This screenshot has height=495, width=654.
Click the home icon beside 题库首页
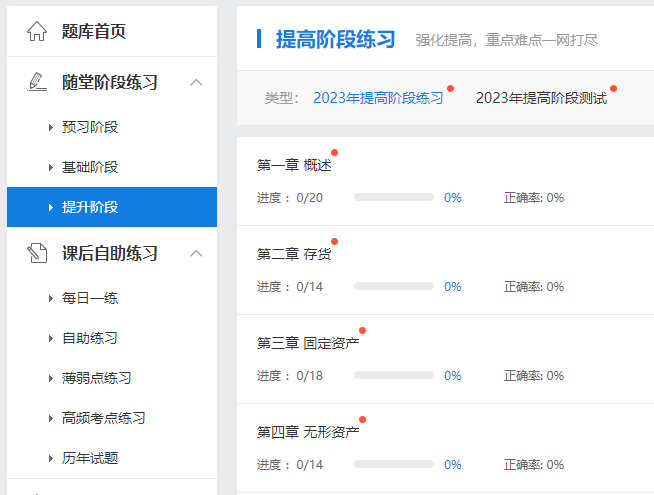coord(37,32)
